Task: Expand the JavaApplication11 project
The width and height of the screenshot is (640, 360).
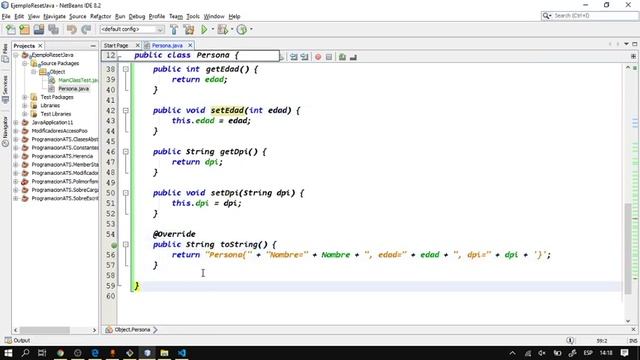Action: click(16, 122)
